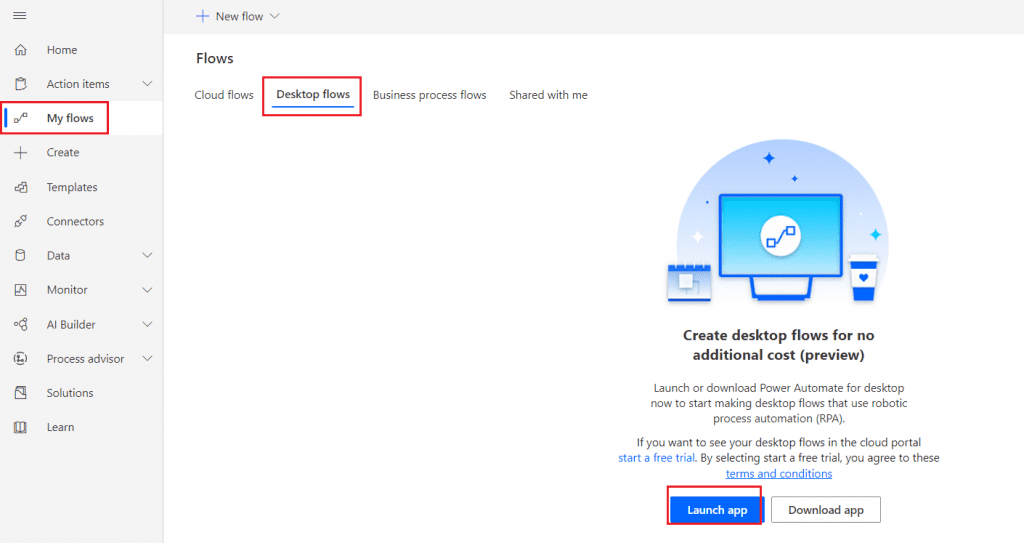Open the Shared with me tab
The width and height of the screenshot is (1024, 543).
(548, 95)
